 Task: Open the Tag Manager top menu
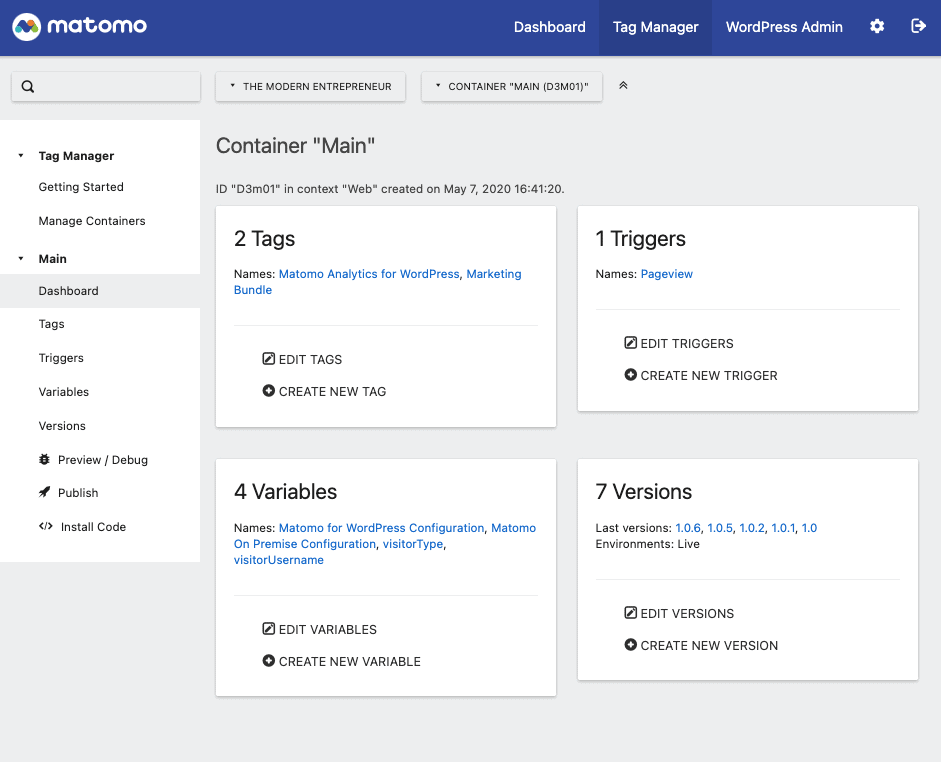[655, 27]
